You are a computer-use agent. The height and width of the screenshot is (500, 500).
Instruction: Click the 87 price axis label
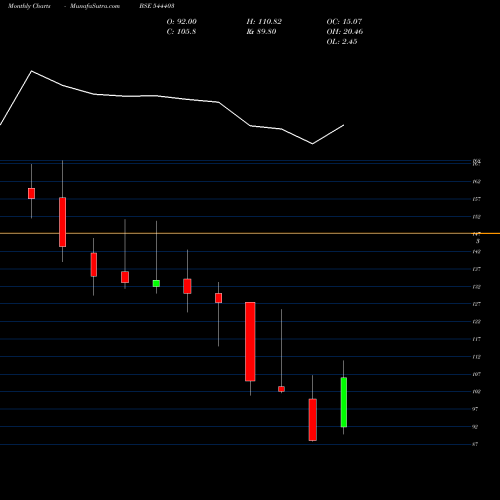pyautogui.click(x=475, y=444)
